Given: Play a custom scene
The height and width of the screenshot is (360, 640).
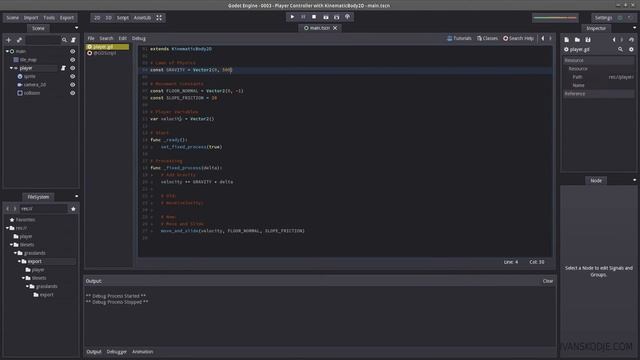Looking at the screenshot, I should click(x=337, y=17).
